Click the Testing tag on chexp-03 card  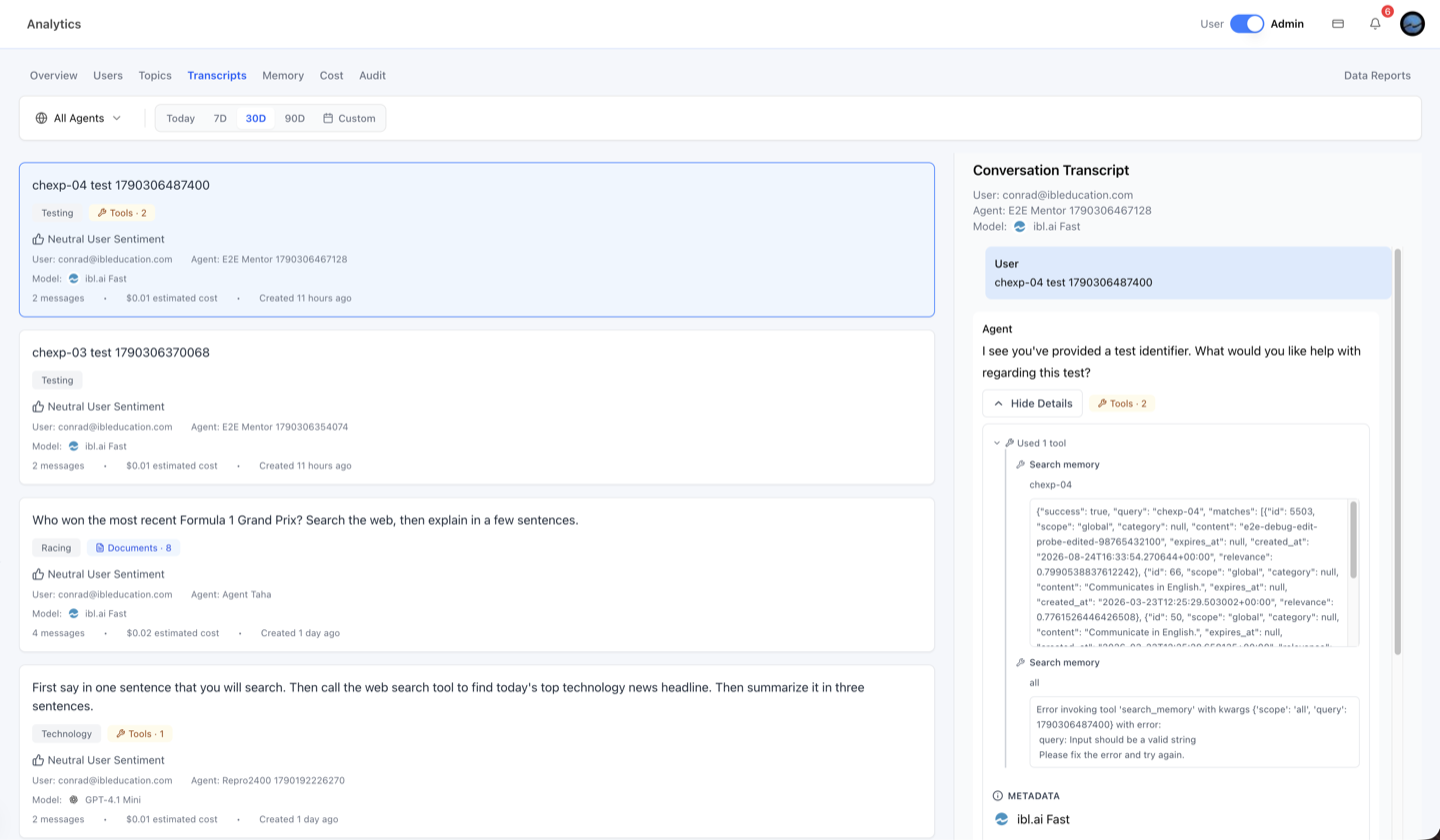(57, 380)
